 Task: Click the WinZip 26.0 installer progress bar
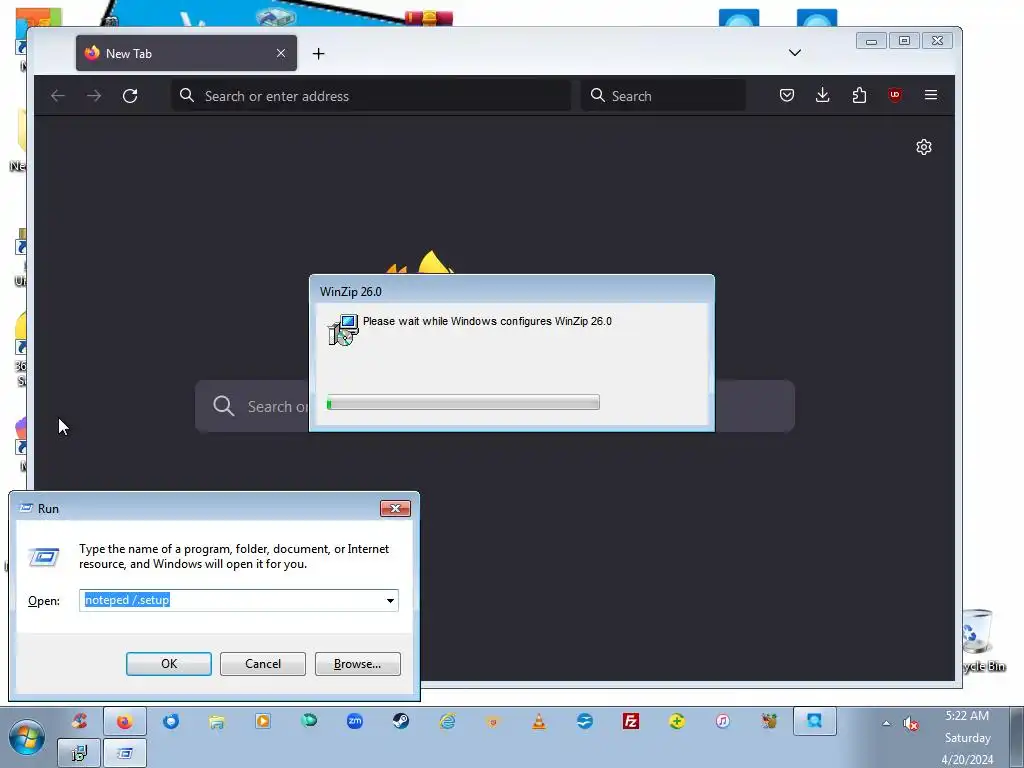point(463,403)
